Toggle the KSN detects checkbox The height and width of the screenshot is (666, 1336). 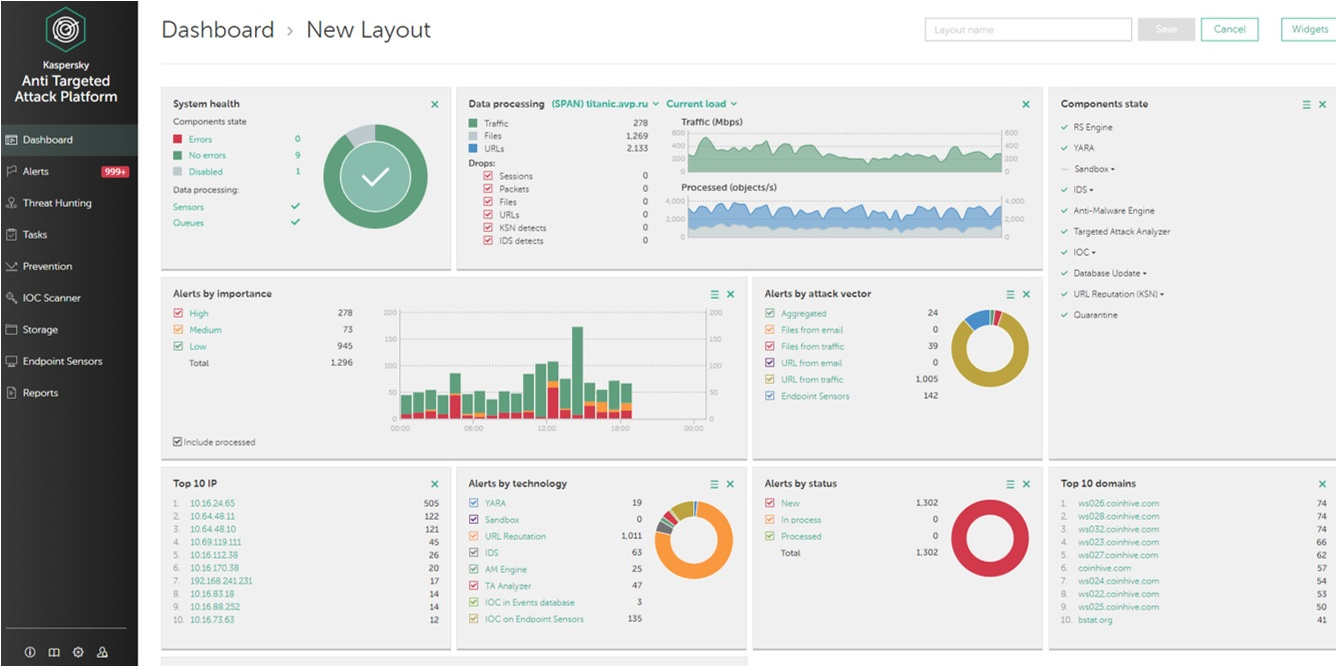pos(488,228)
